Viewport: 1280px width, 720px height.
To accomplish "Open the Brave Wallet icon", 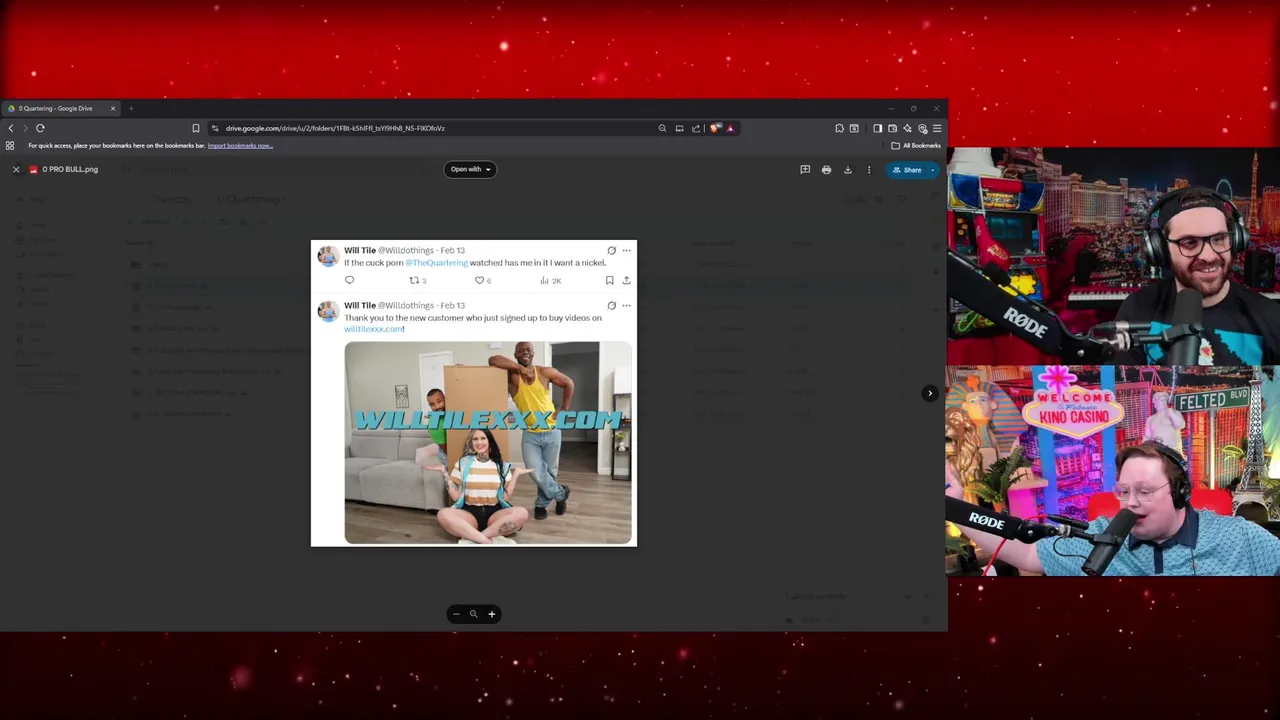I will point(892,128).
